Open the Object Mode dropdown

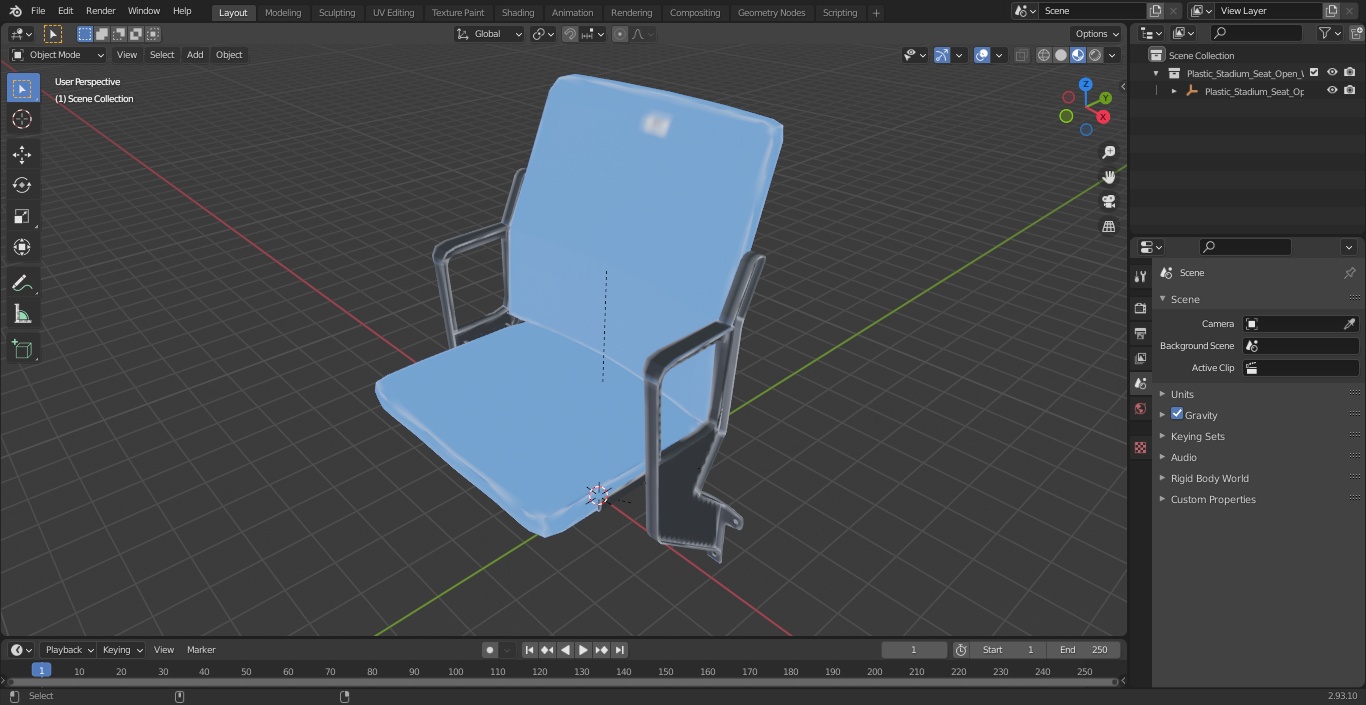pyautogui.click(x=58, y=55)
